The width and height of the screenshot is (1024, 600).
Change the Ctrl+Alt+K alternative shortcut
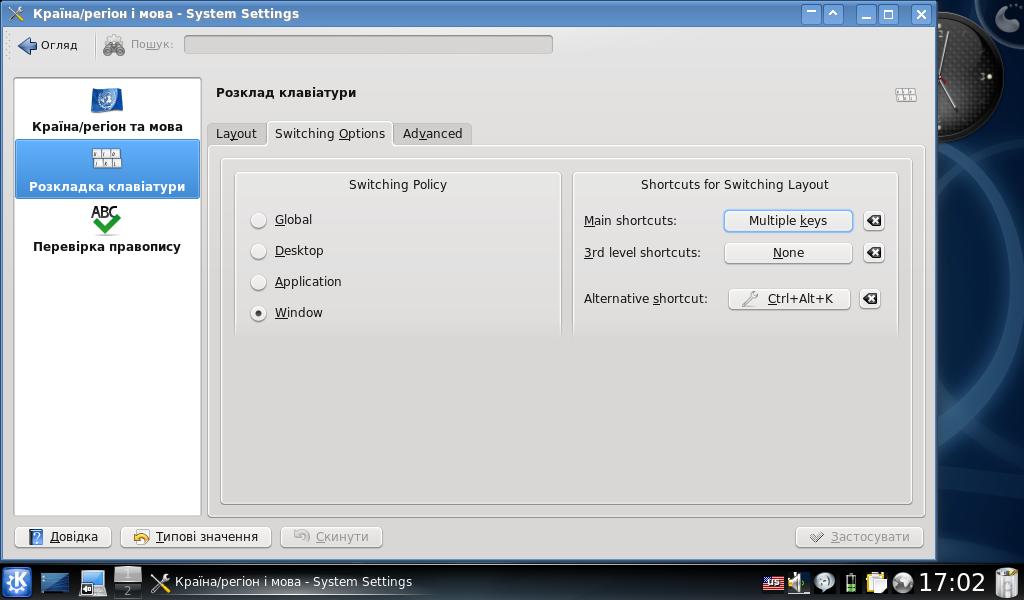[x=789, y=299]
